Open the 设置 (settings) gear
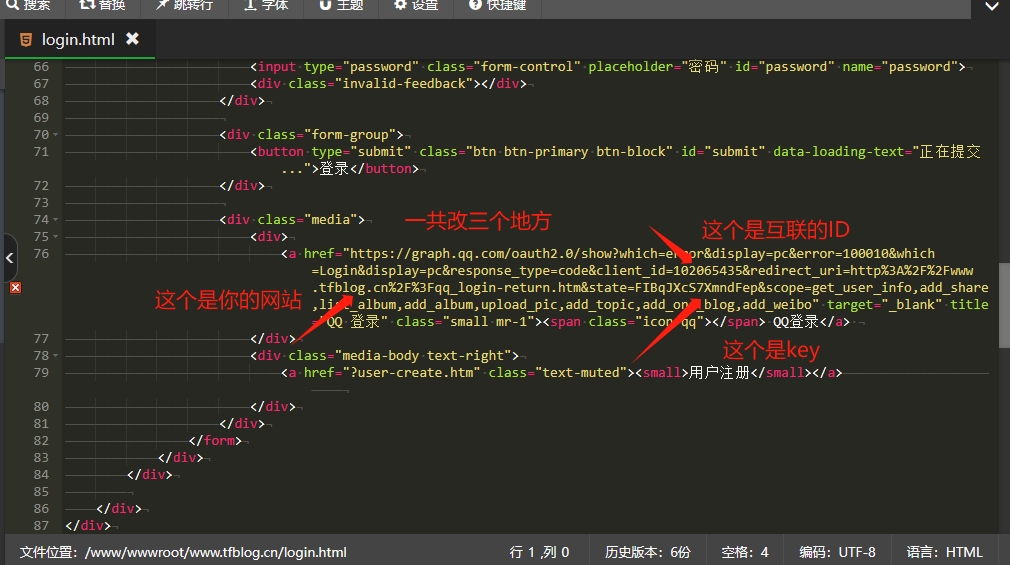Screen dimensions: 1010x565 pyautogui.click(x=416, y=6)
